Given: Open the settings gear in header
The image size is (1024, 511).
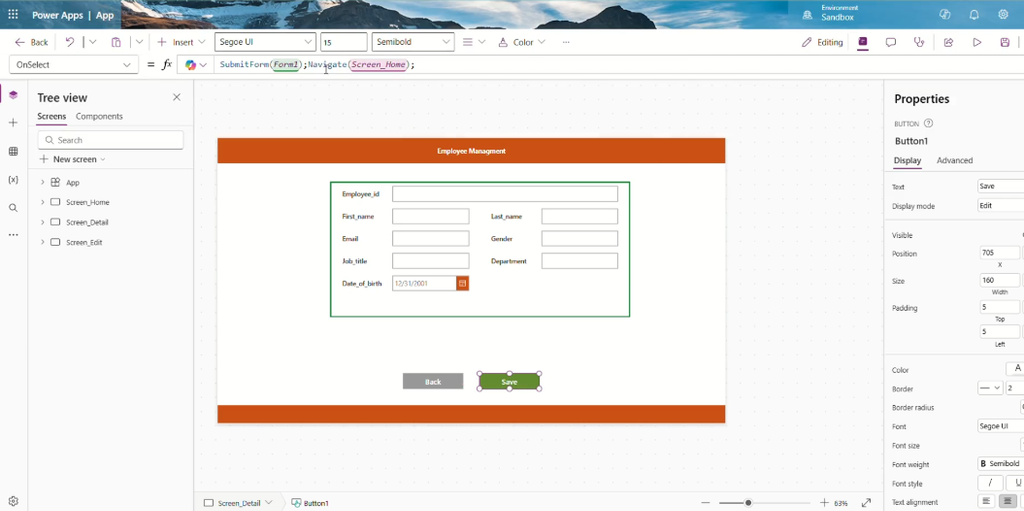Looking at the screenshot, I should (x=1003, y=14).
